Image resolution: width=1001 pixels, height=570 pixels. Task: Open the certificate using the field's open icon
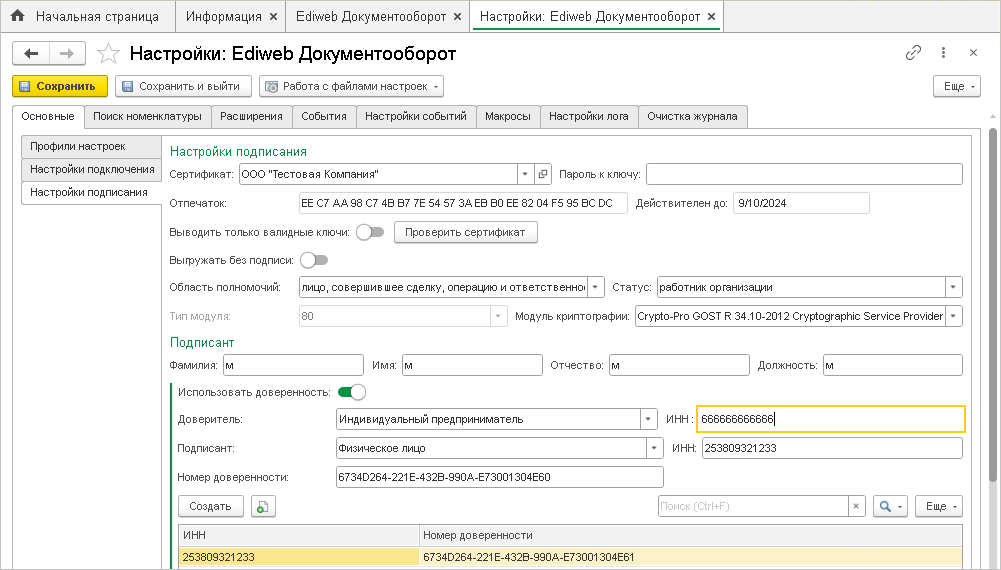543,174
